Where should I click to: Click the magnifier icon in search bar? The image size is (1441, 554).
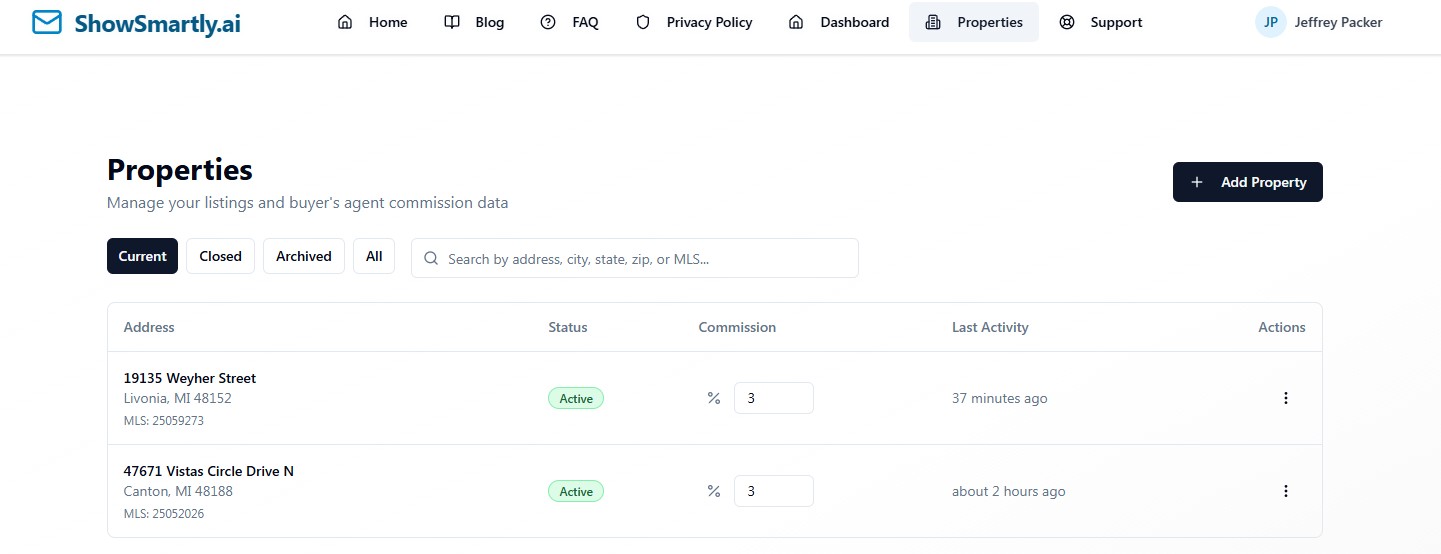[x=431, y=258]
